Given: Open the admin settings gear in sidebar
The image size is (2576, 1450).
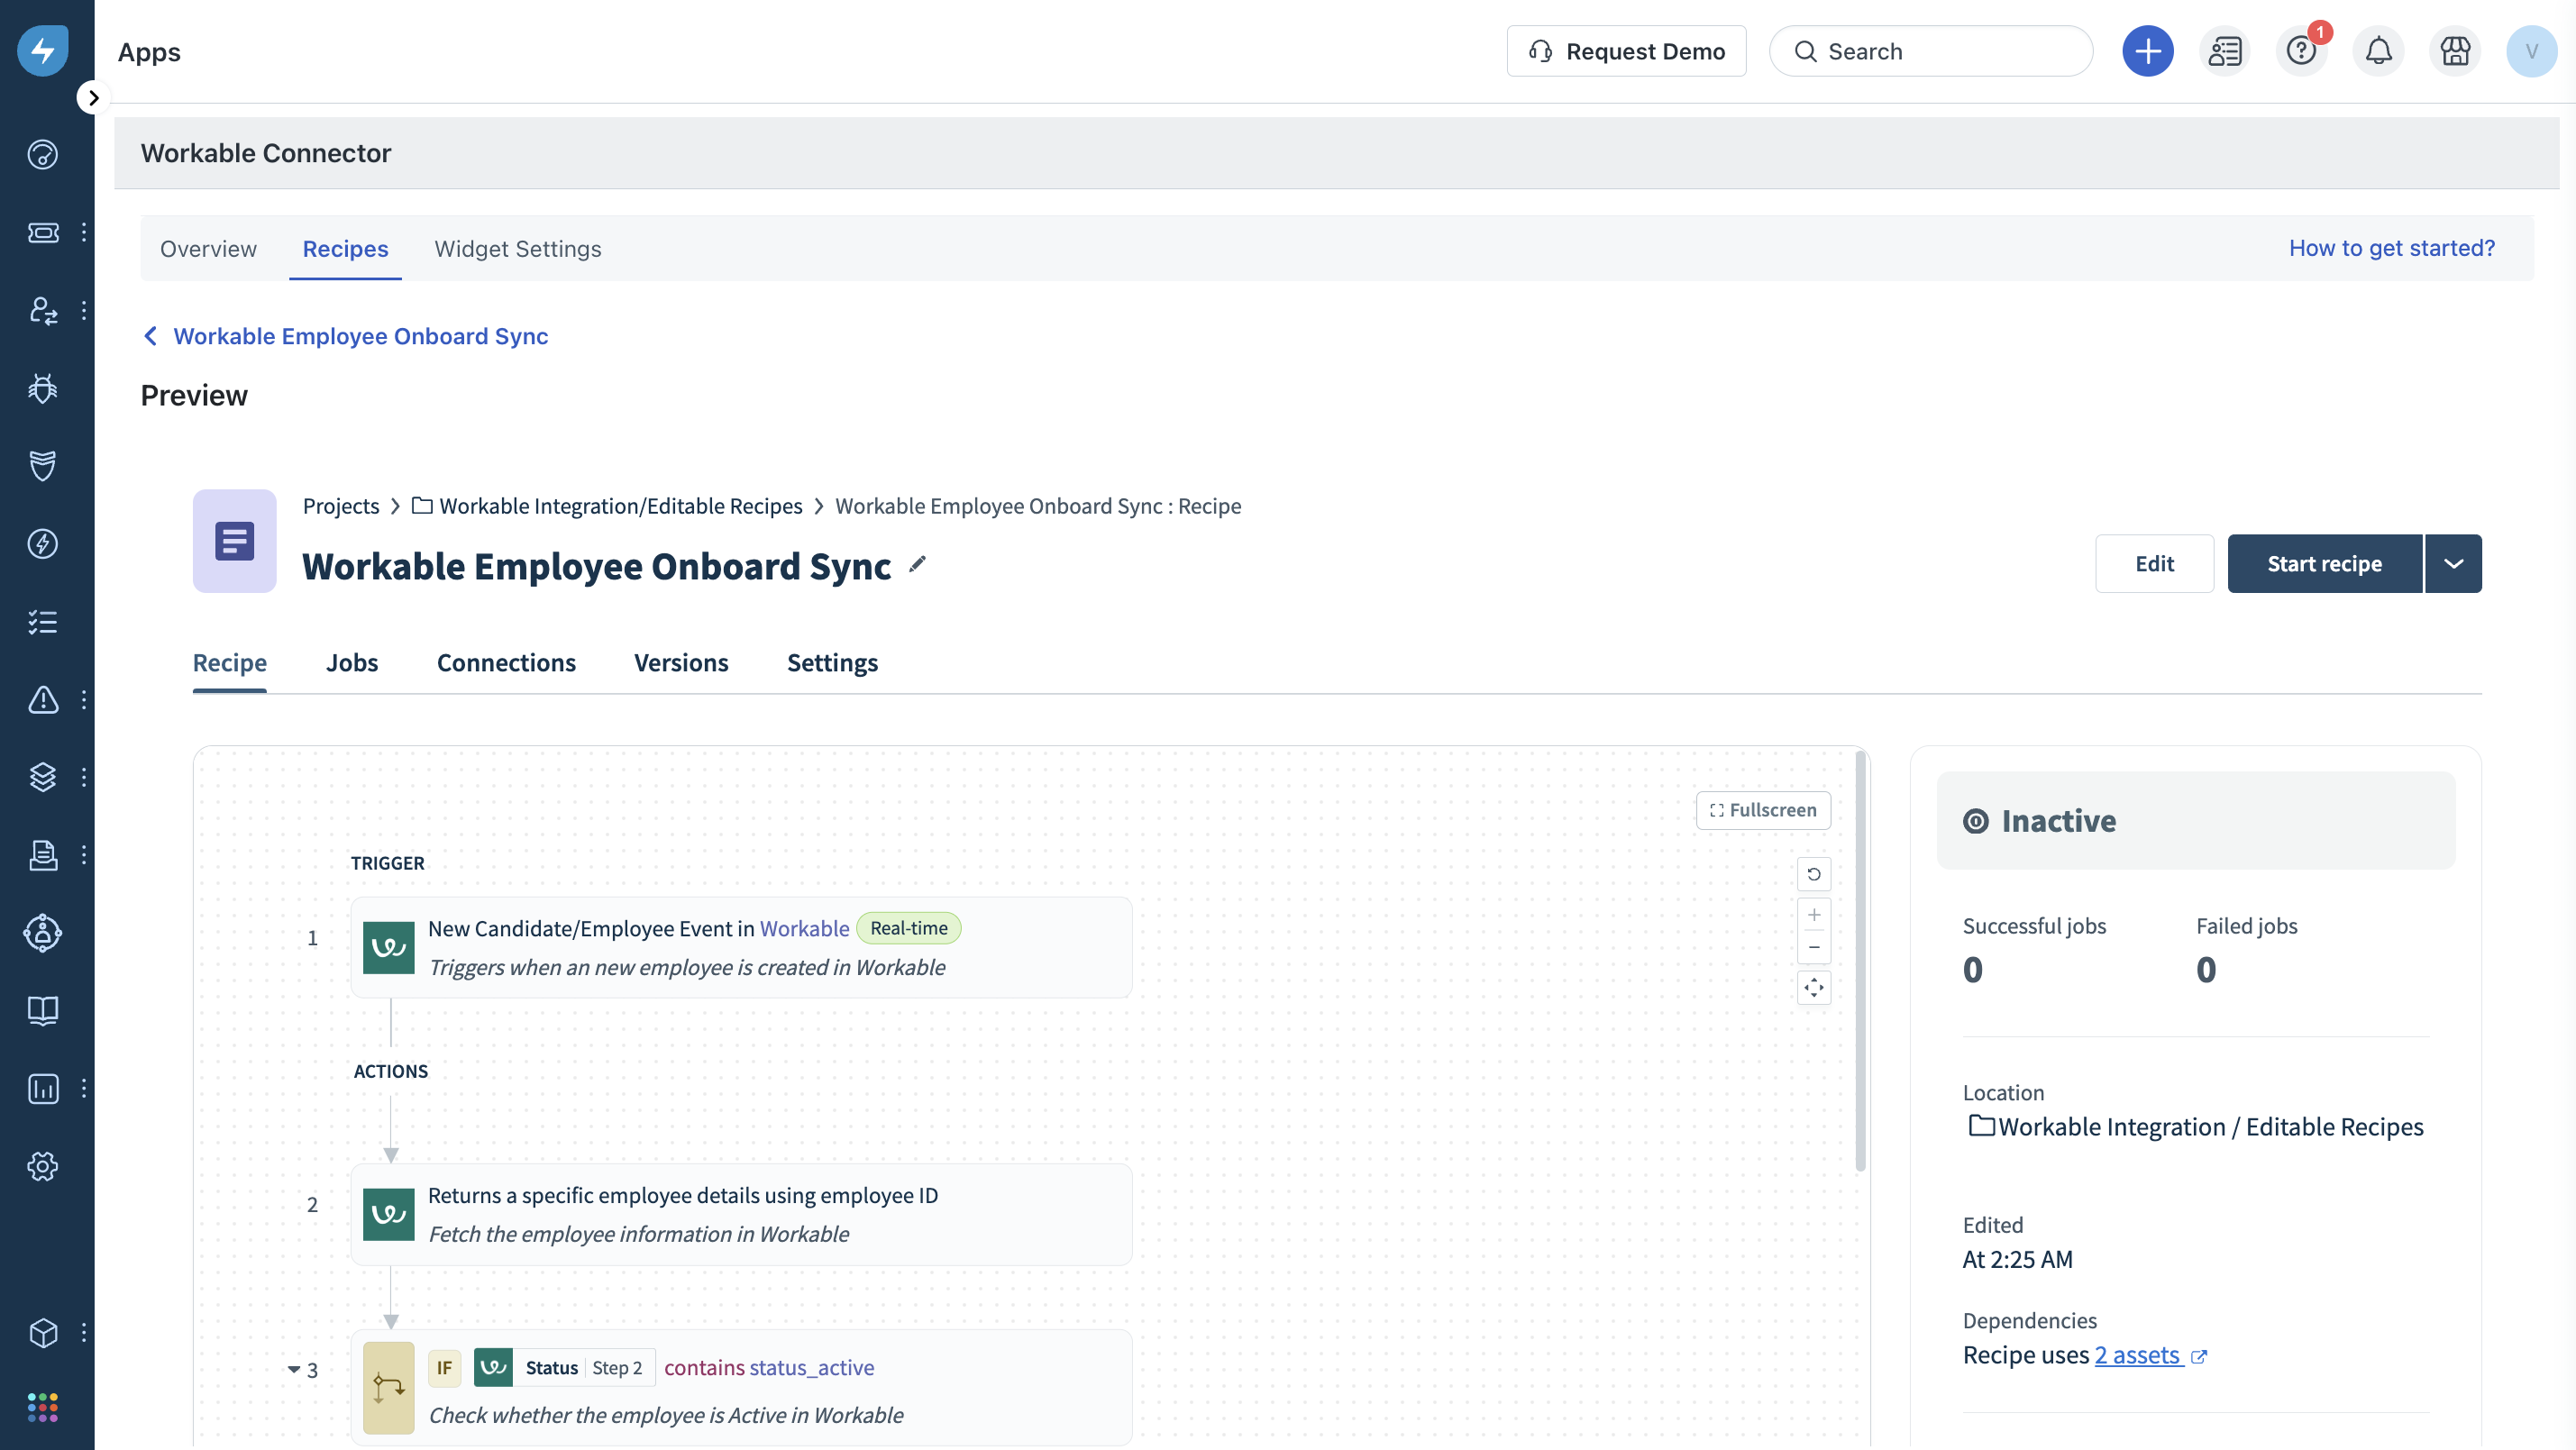Looking at the screenshot, I should point(42,1166).
